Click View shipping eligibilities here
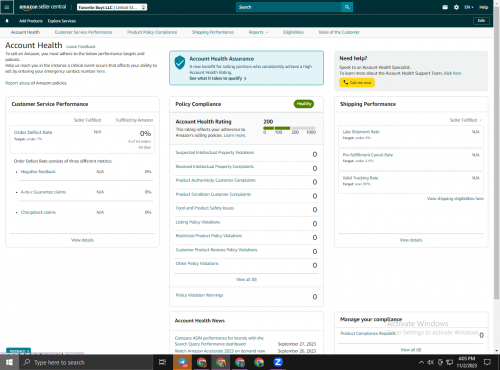The image size is (500, 370). (x=455, y=198)
